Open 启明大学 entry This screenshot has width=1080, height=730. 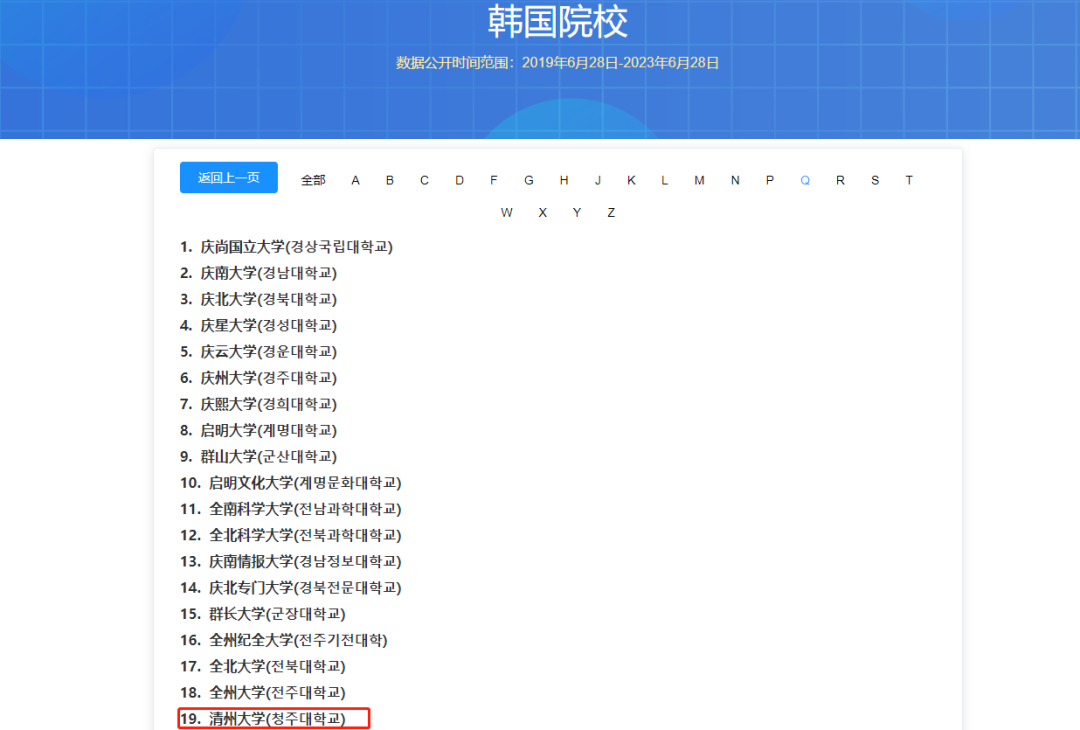[270, 429]
